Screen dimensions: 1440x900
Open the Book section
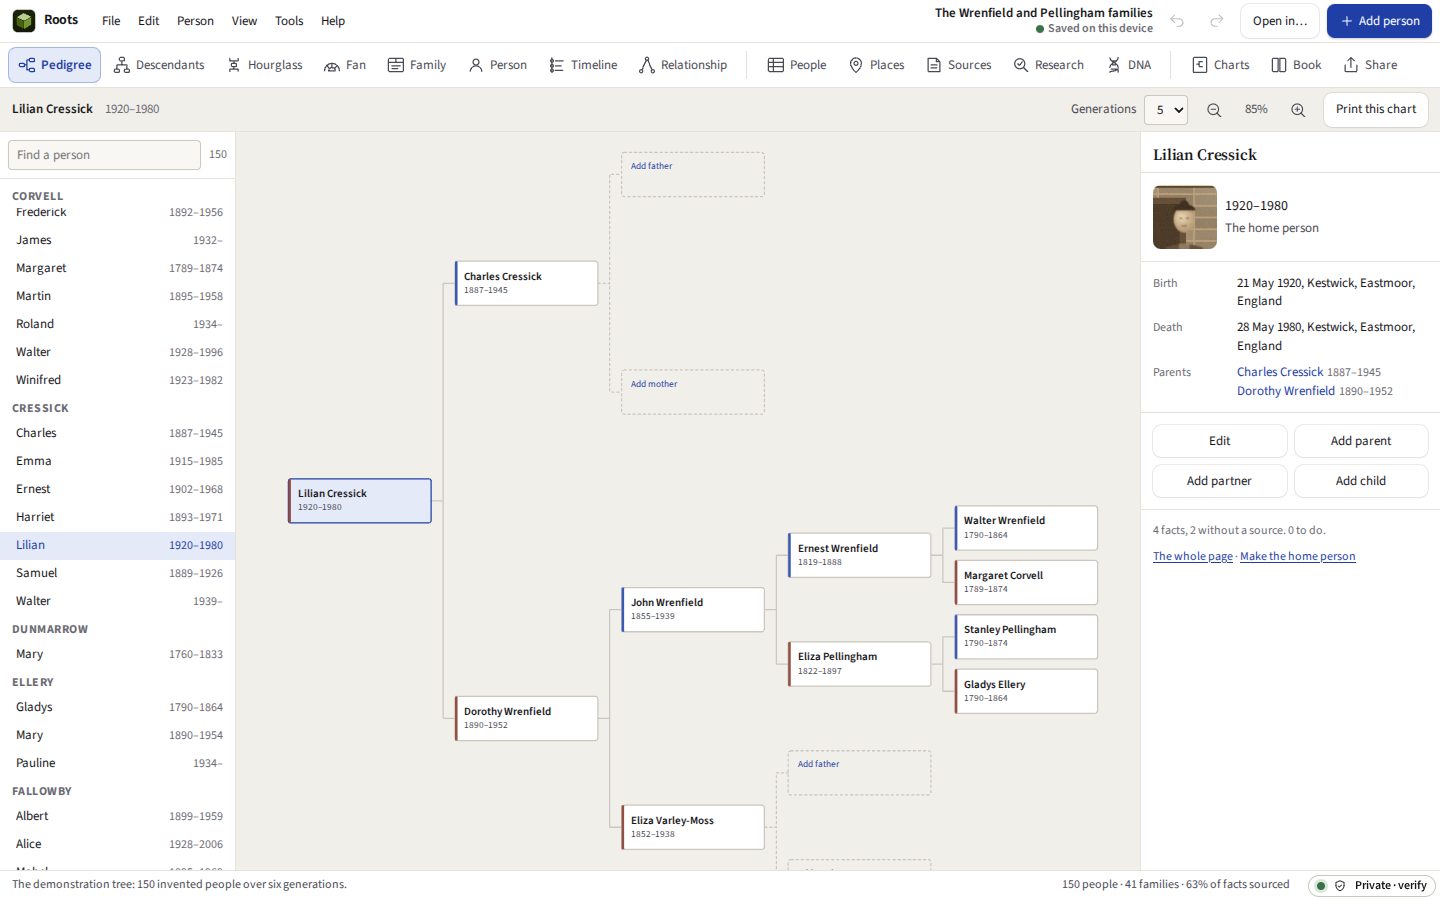point(1297,65)
